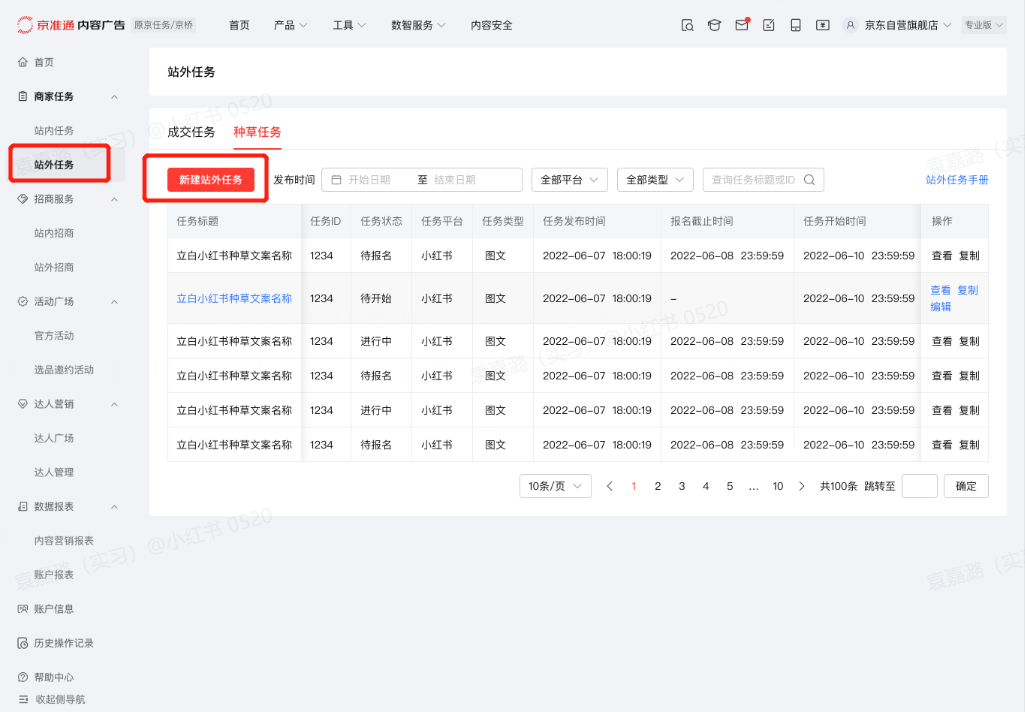Open the 专业版 version dropdown
The width and height of the screenshot is (1025, 712).
(x=984, y=25)
